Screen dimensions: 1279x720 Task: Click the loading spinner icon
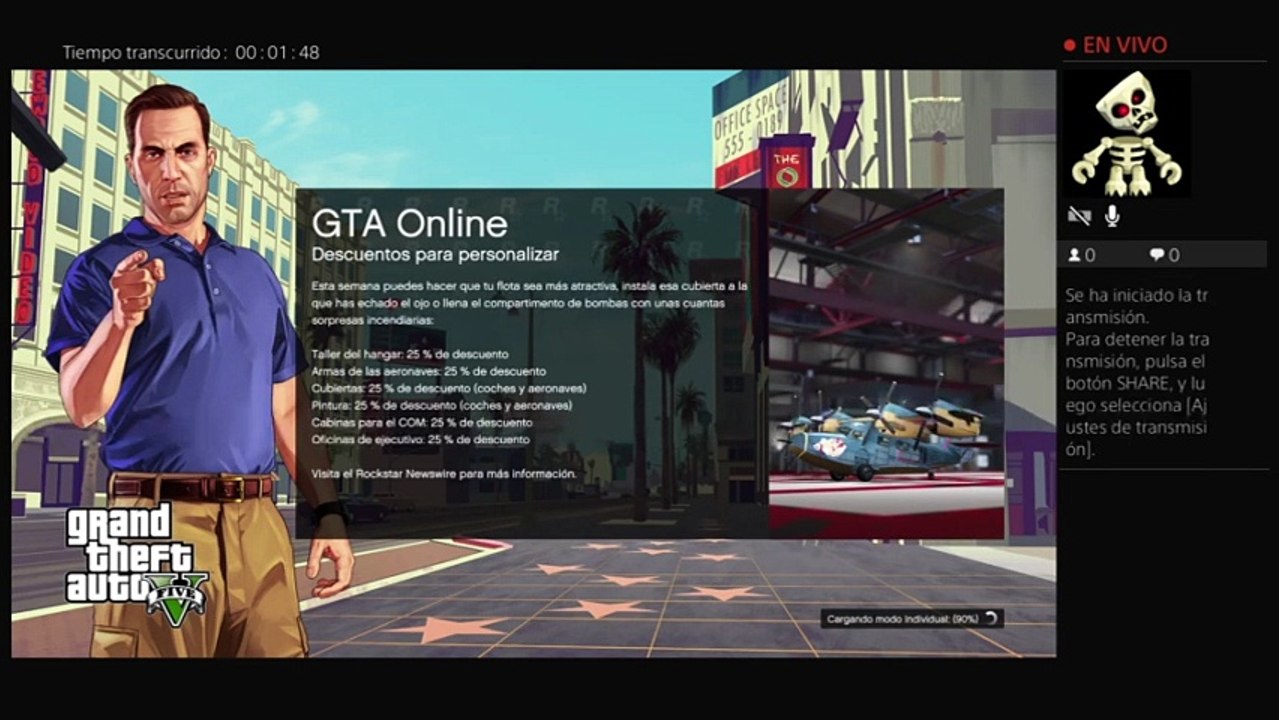pos(990,619)
